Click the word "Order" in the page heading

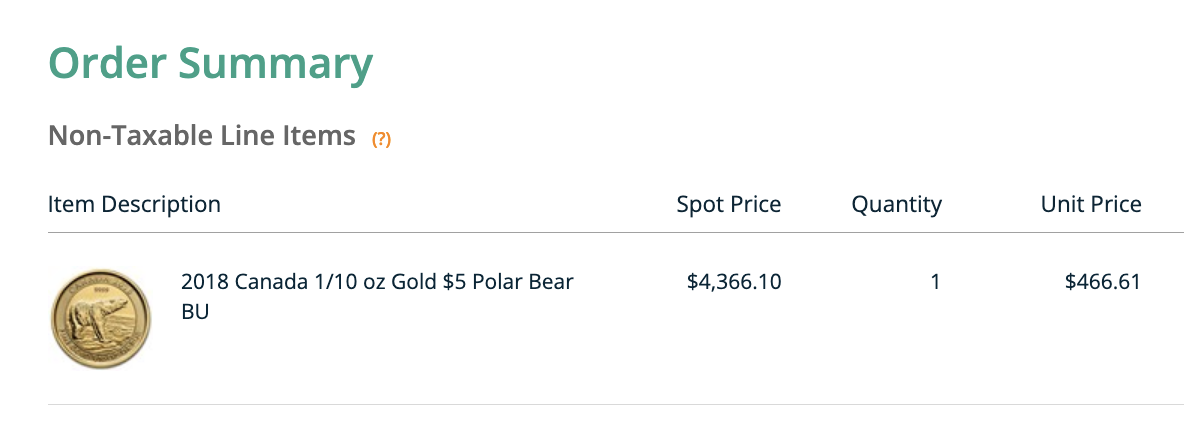coord(105,64)
